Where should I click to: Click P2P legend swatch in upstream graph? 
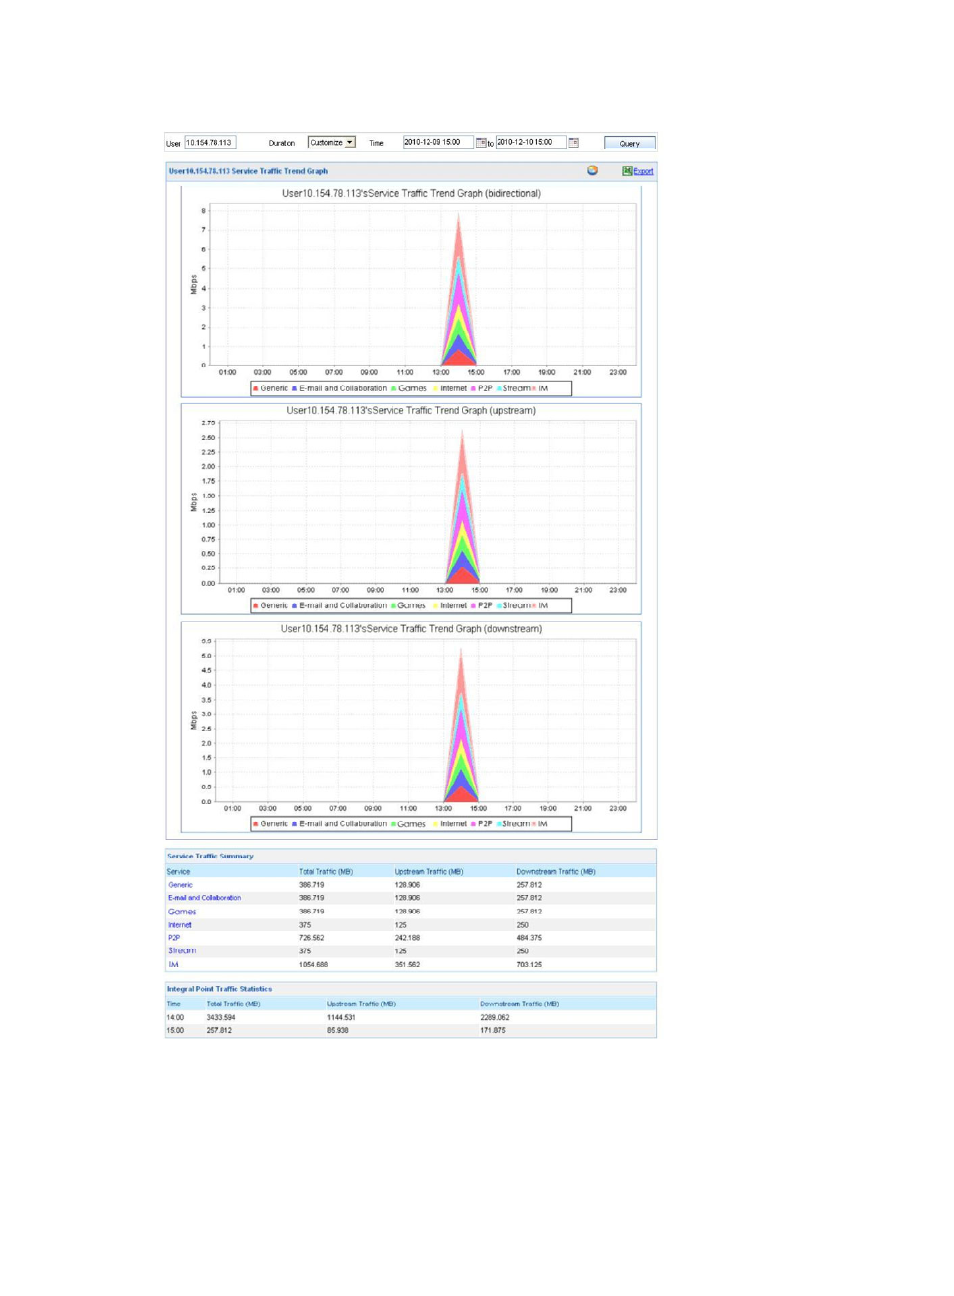474,606
